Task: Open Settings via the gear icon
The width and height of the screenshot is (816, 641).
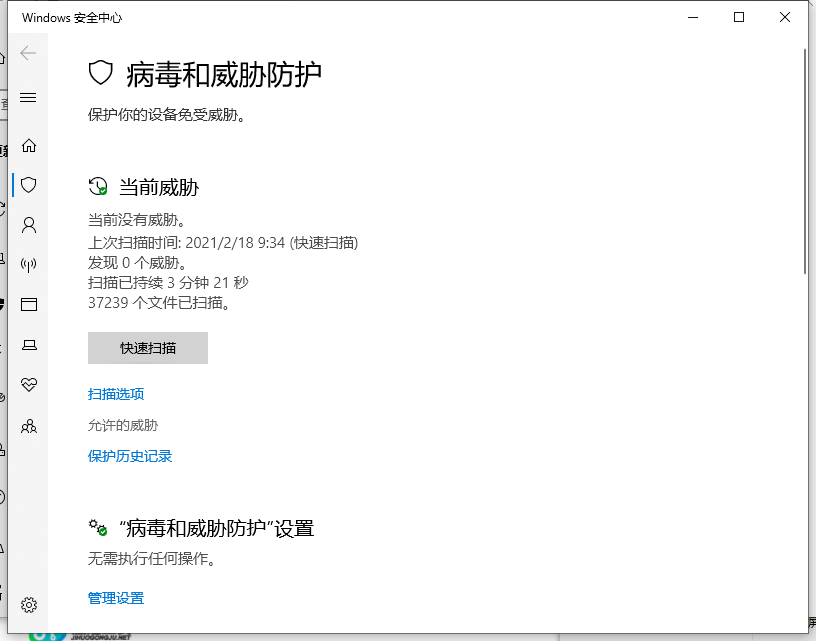Action: click(29, 604)
